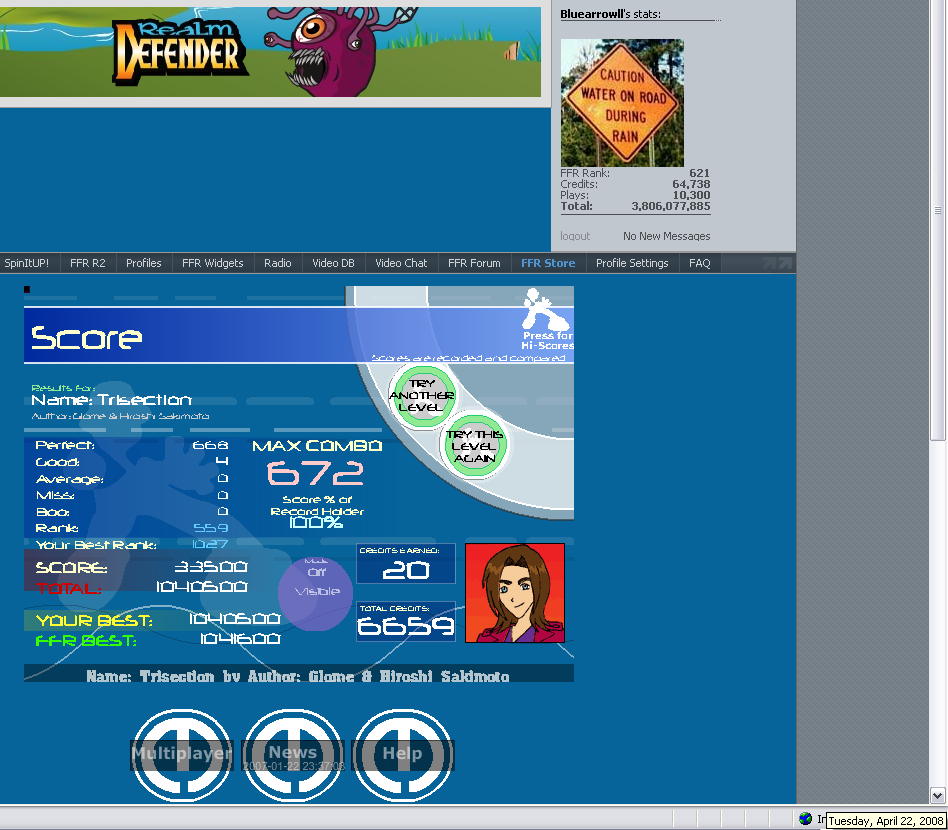Open the Multiplayer circle icon
Image resolution: width=948 pixels, height=830 pixels.
click(x=182, y=754)
